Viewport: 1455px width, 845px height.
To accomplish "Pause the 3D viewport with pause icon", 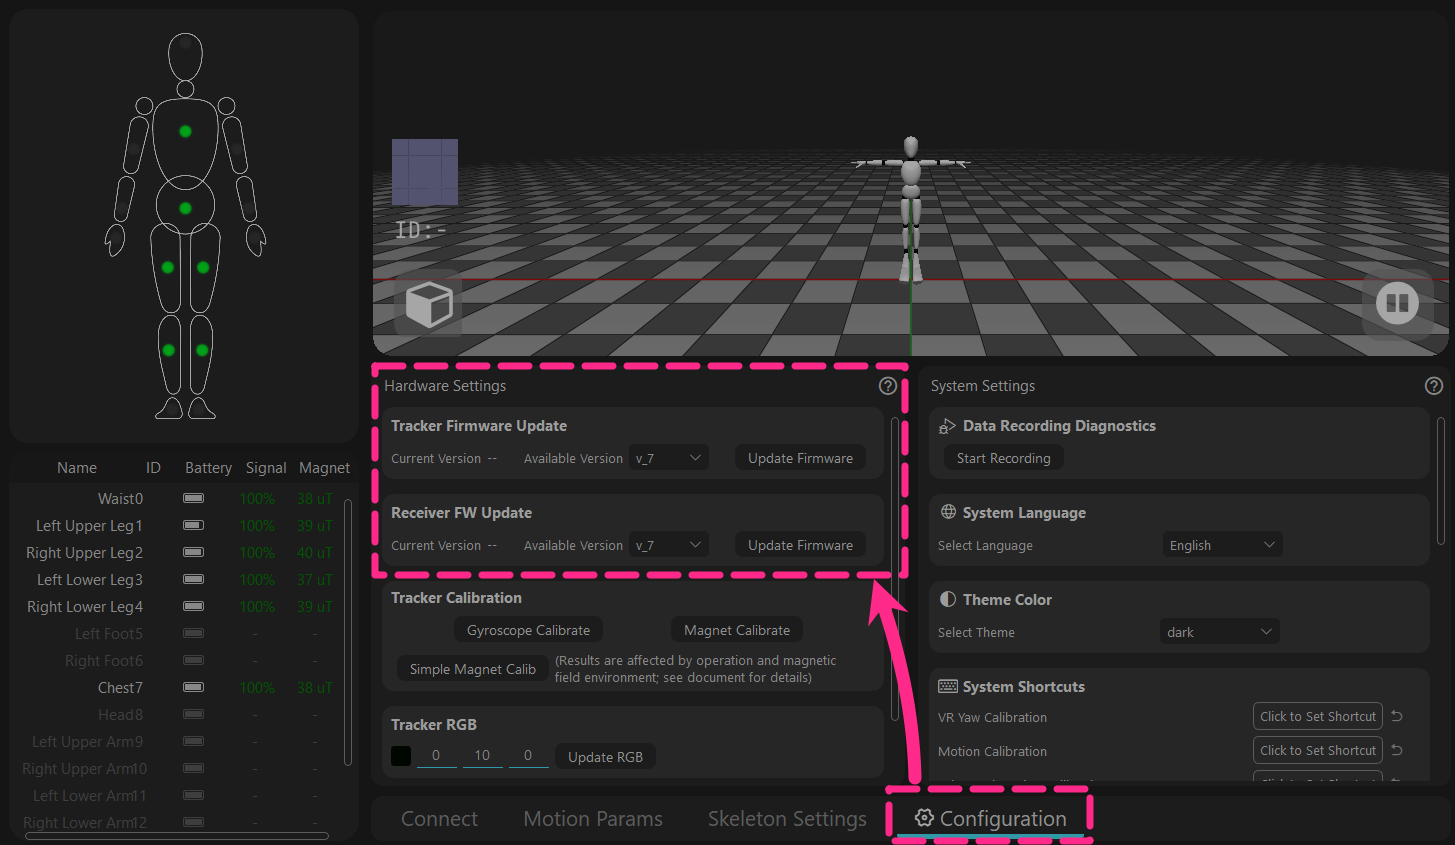I will pos(1397,303).
